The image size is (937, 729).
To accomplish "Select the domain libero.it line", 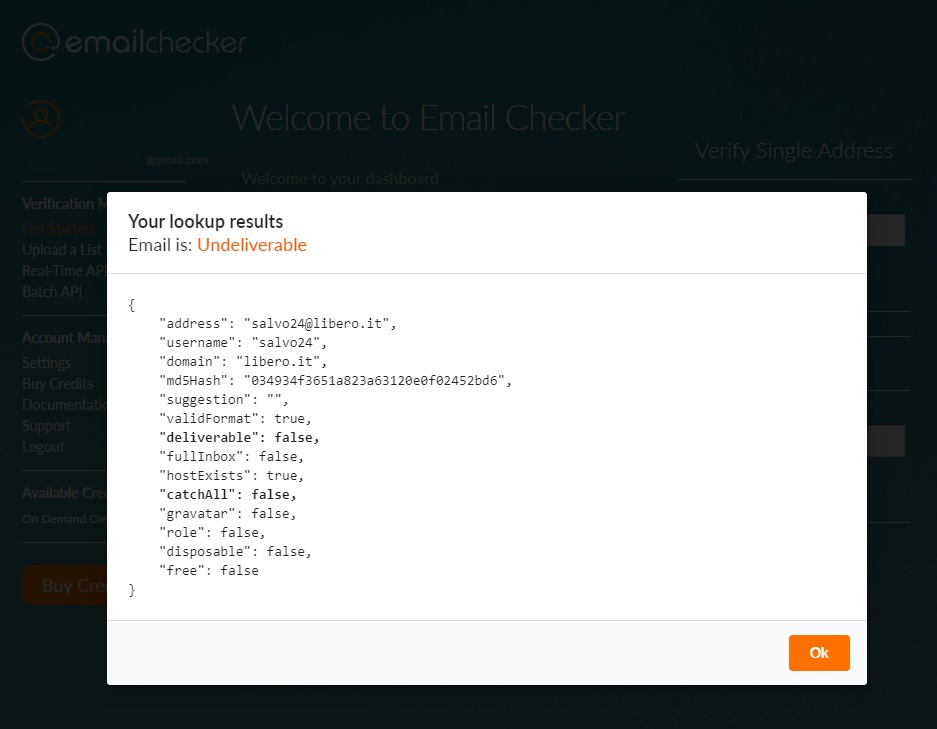I will click(x=243, y=362).
